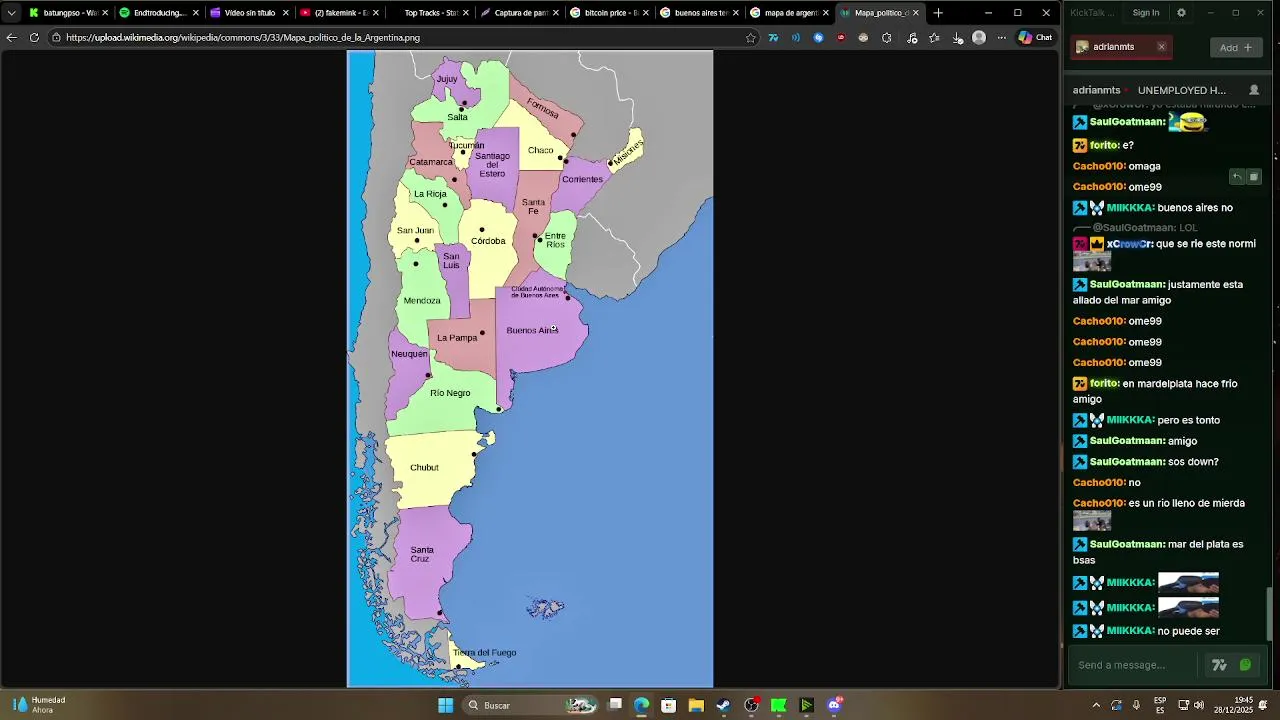Click Sign In in KickTalk
The image size is (1280, 720).
1146,13
